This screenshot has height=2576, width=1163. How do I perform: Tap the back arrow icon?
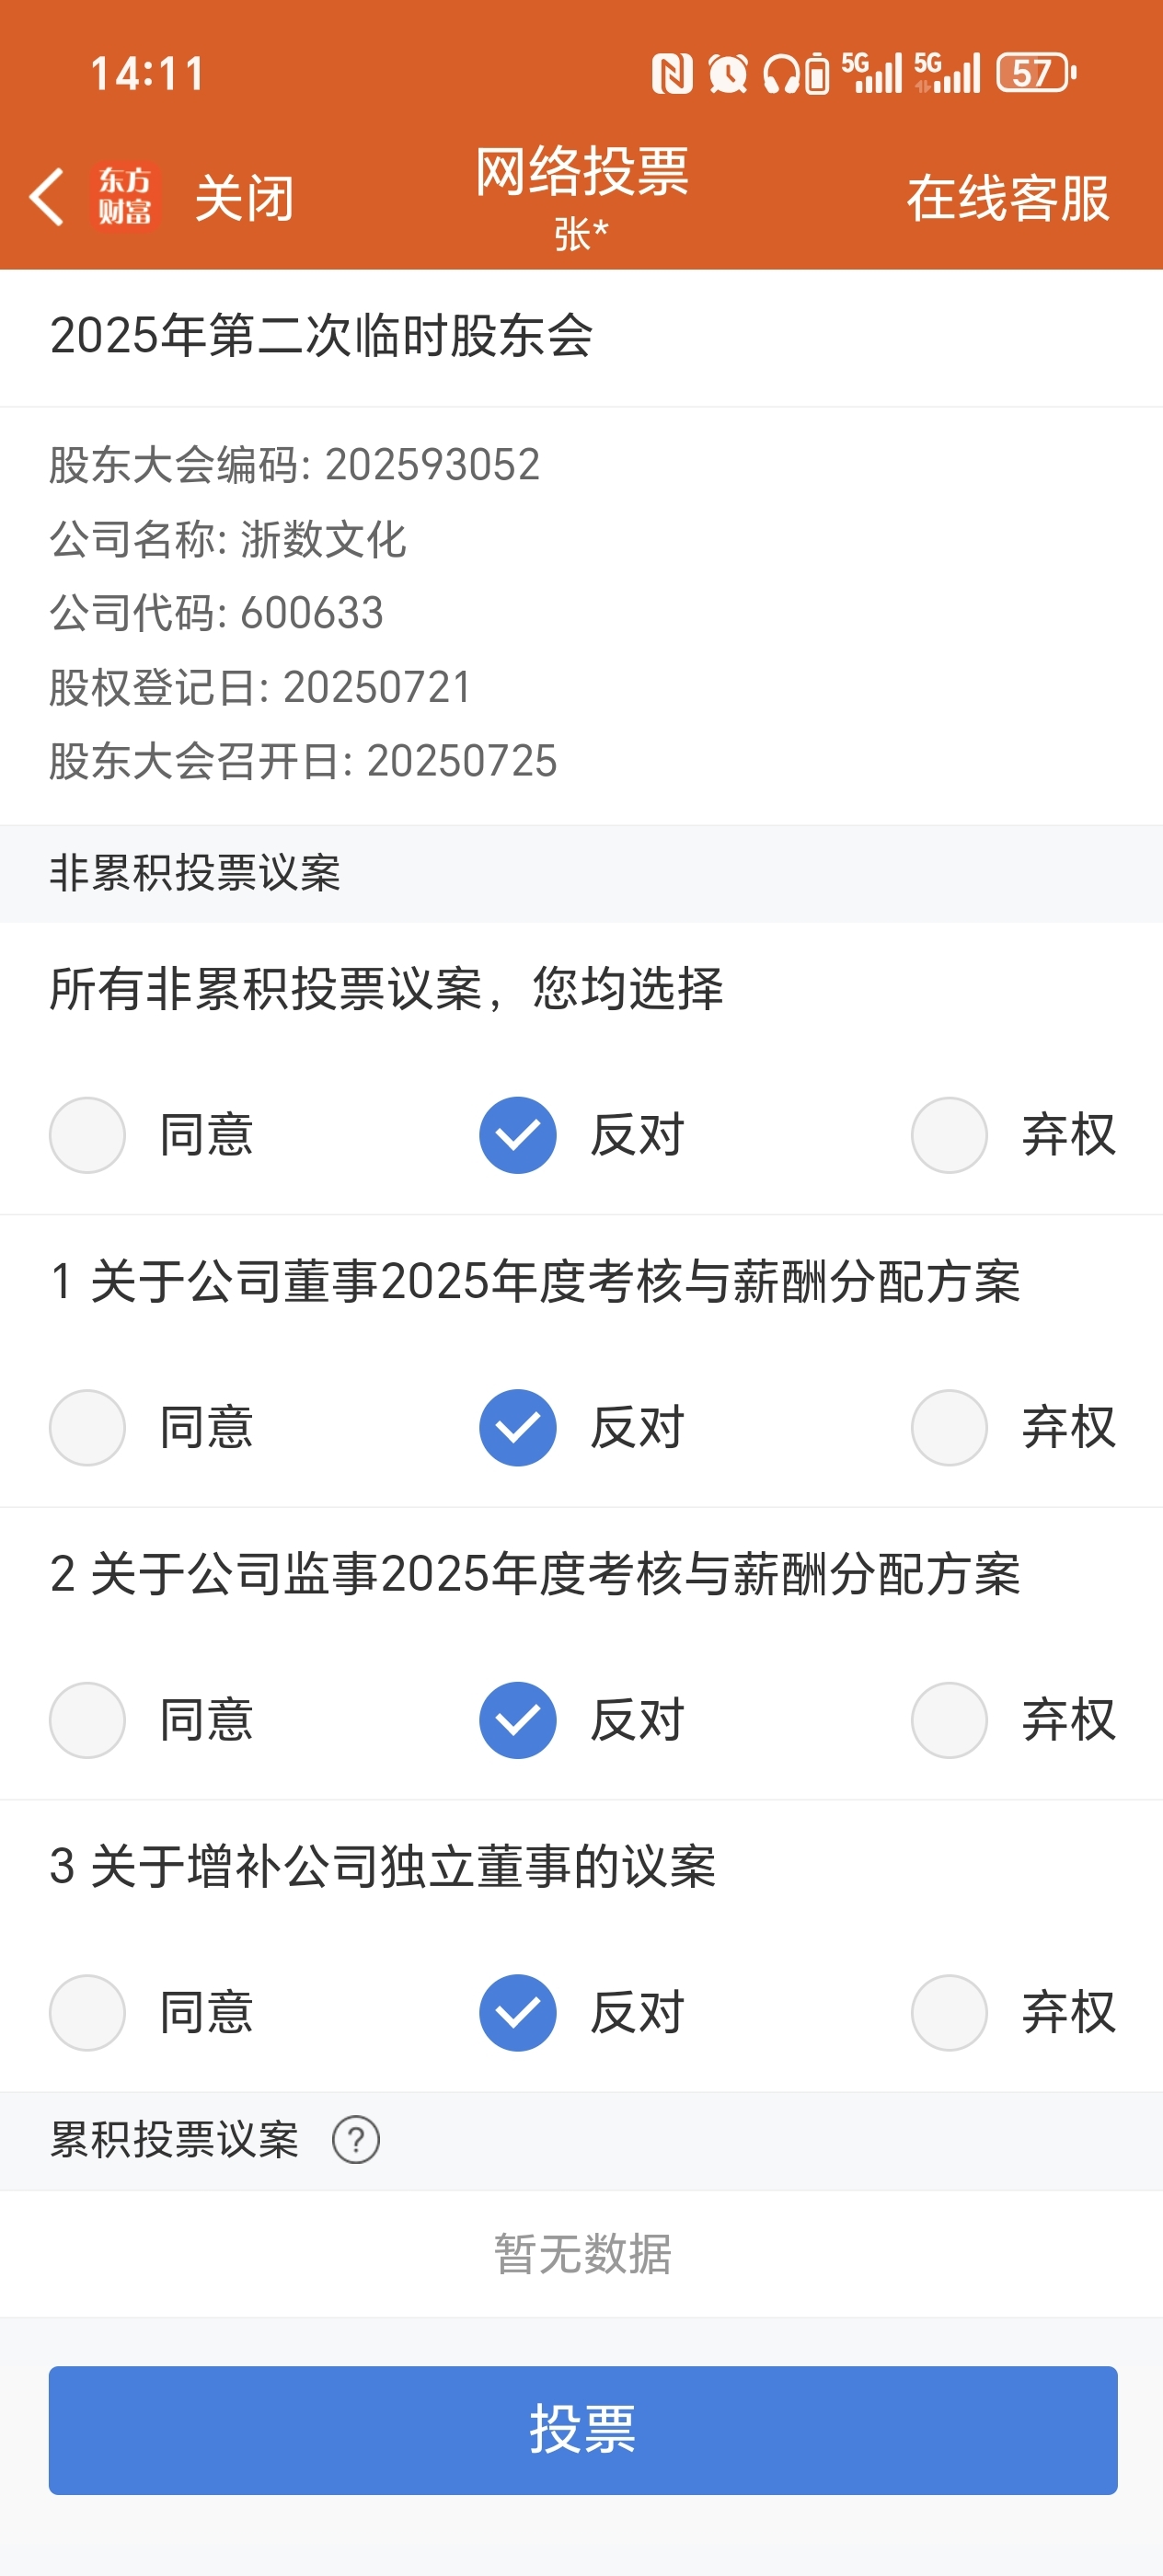(47, 196)
